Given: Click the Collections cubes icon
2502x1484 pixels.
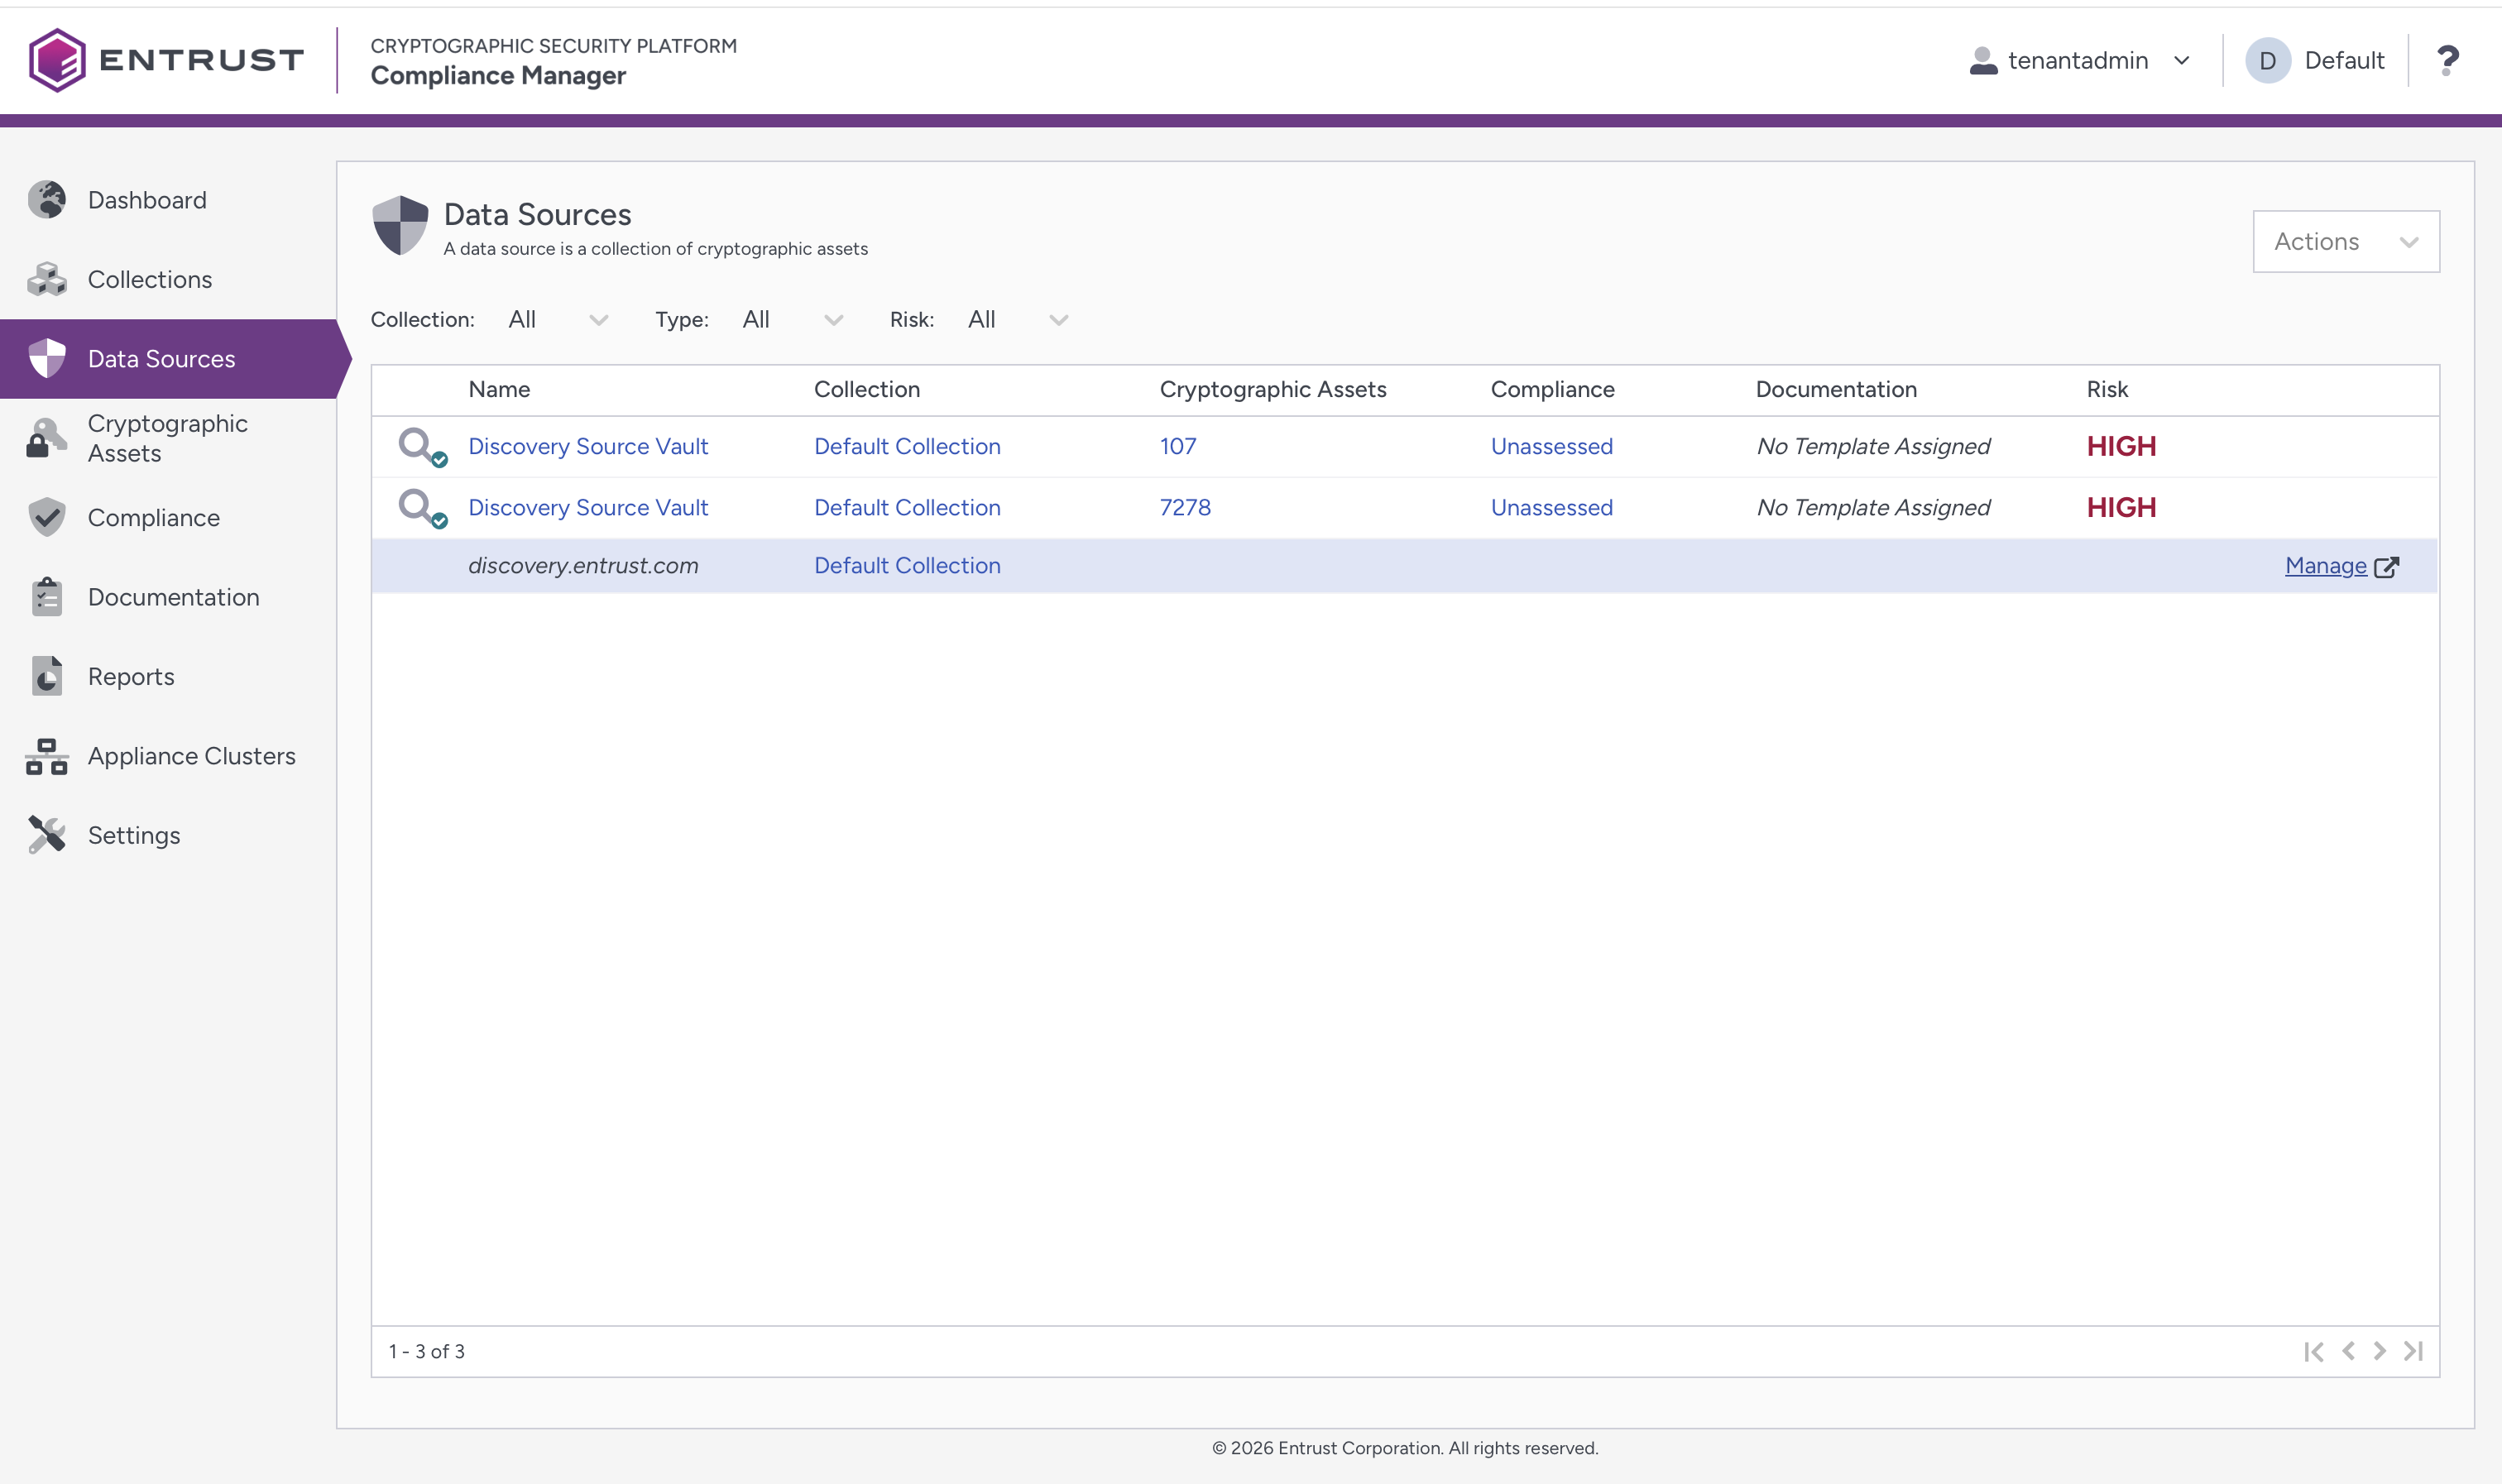Looking at the screenshot, I should click(x=46, y=279).
